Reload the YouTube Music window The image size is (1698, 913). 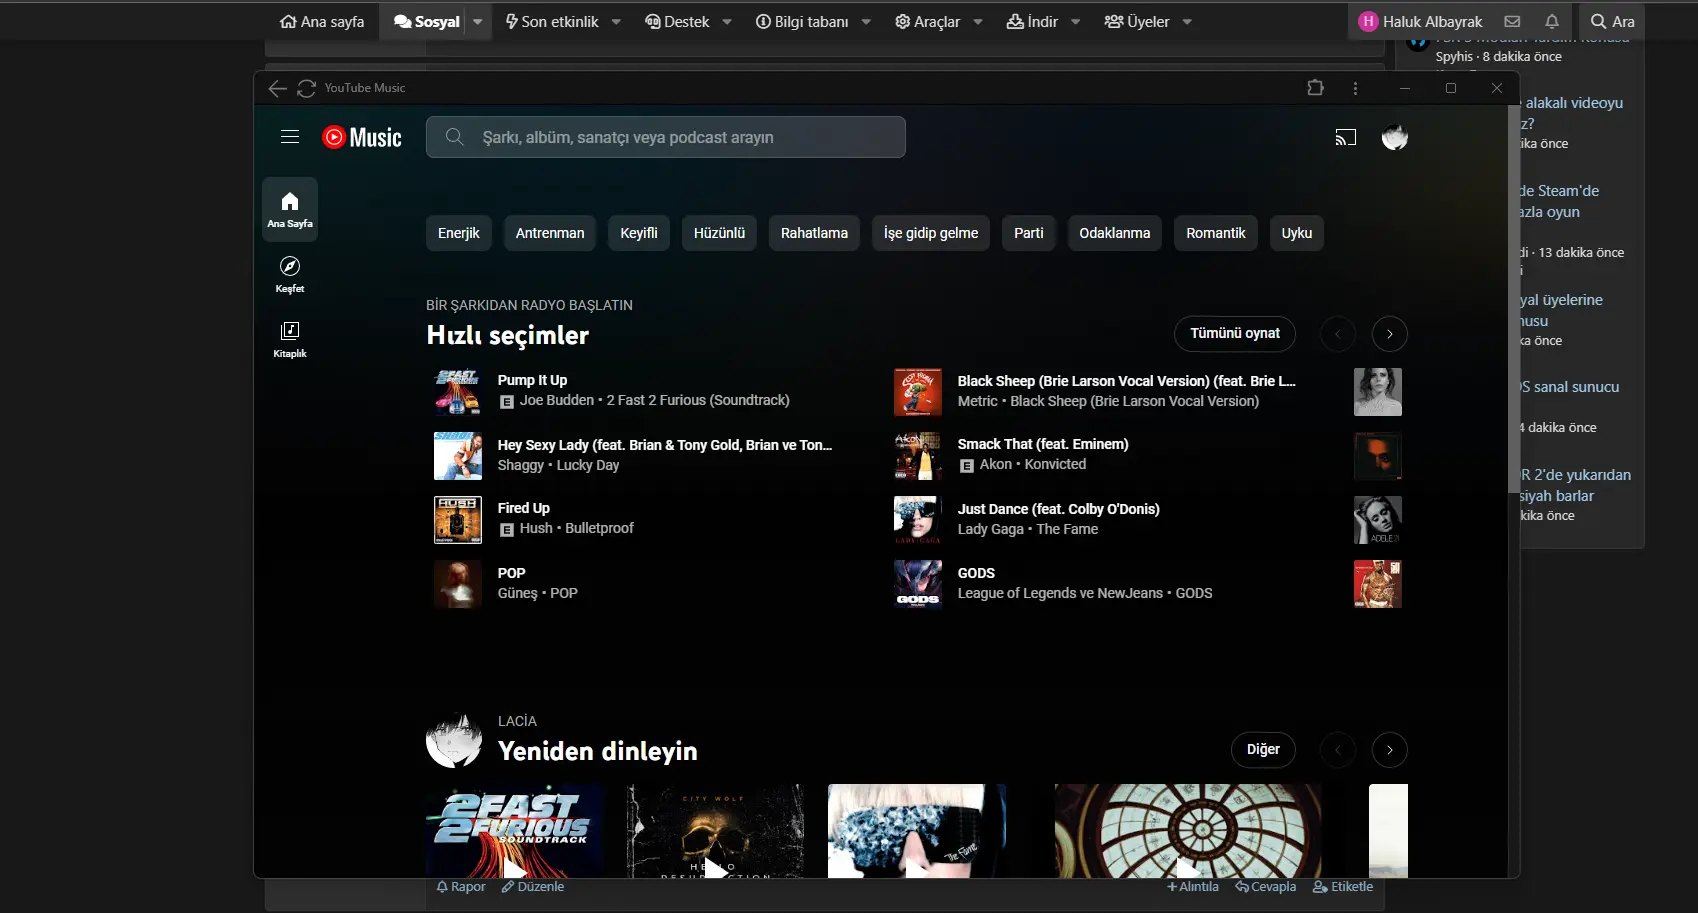pyautogui.click(x=307, y=88)
